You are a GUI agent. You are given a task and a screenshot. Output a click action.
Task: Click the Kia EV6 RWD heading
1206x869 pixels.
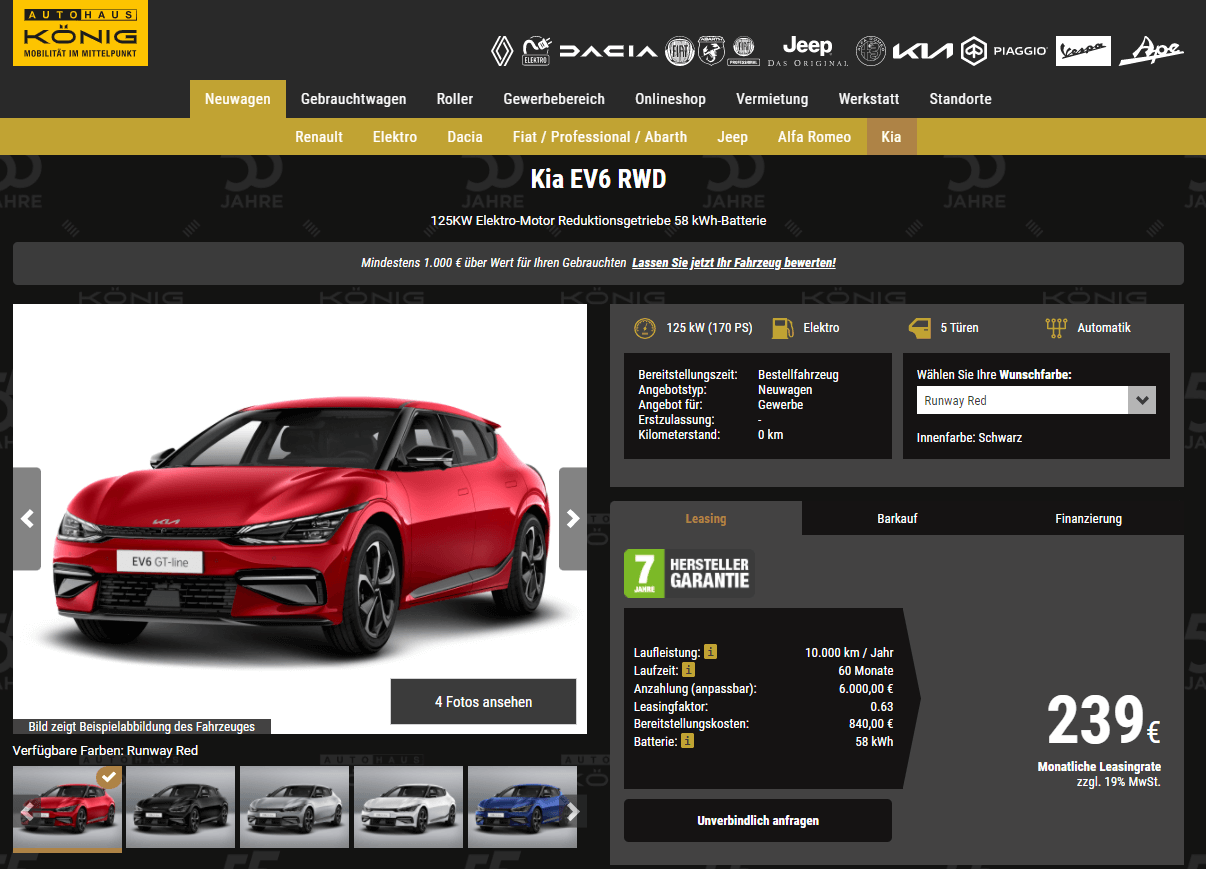598,179
